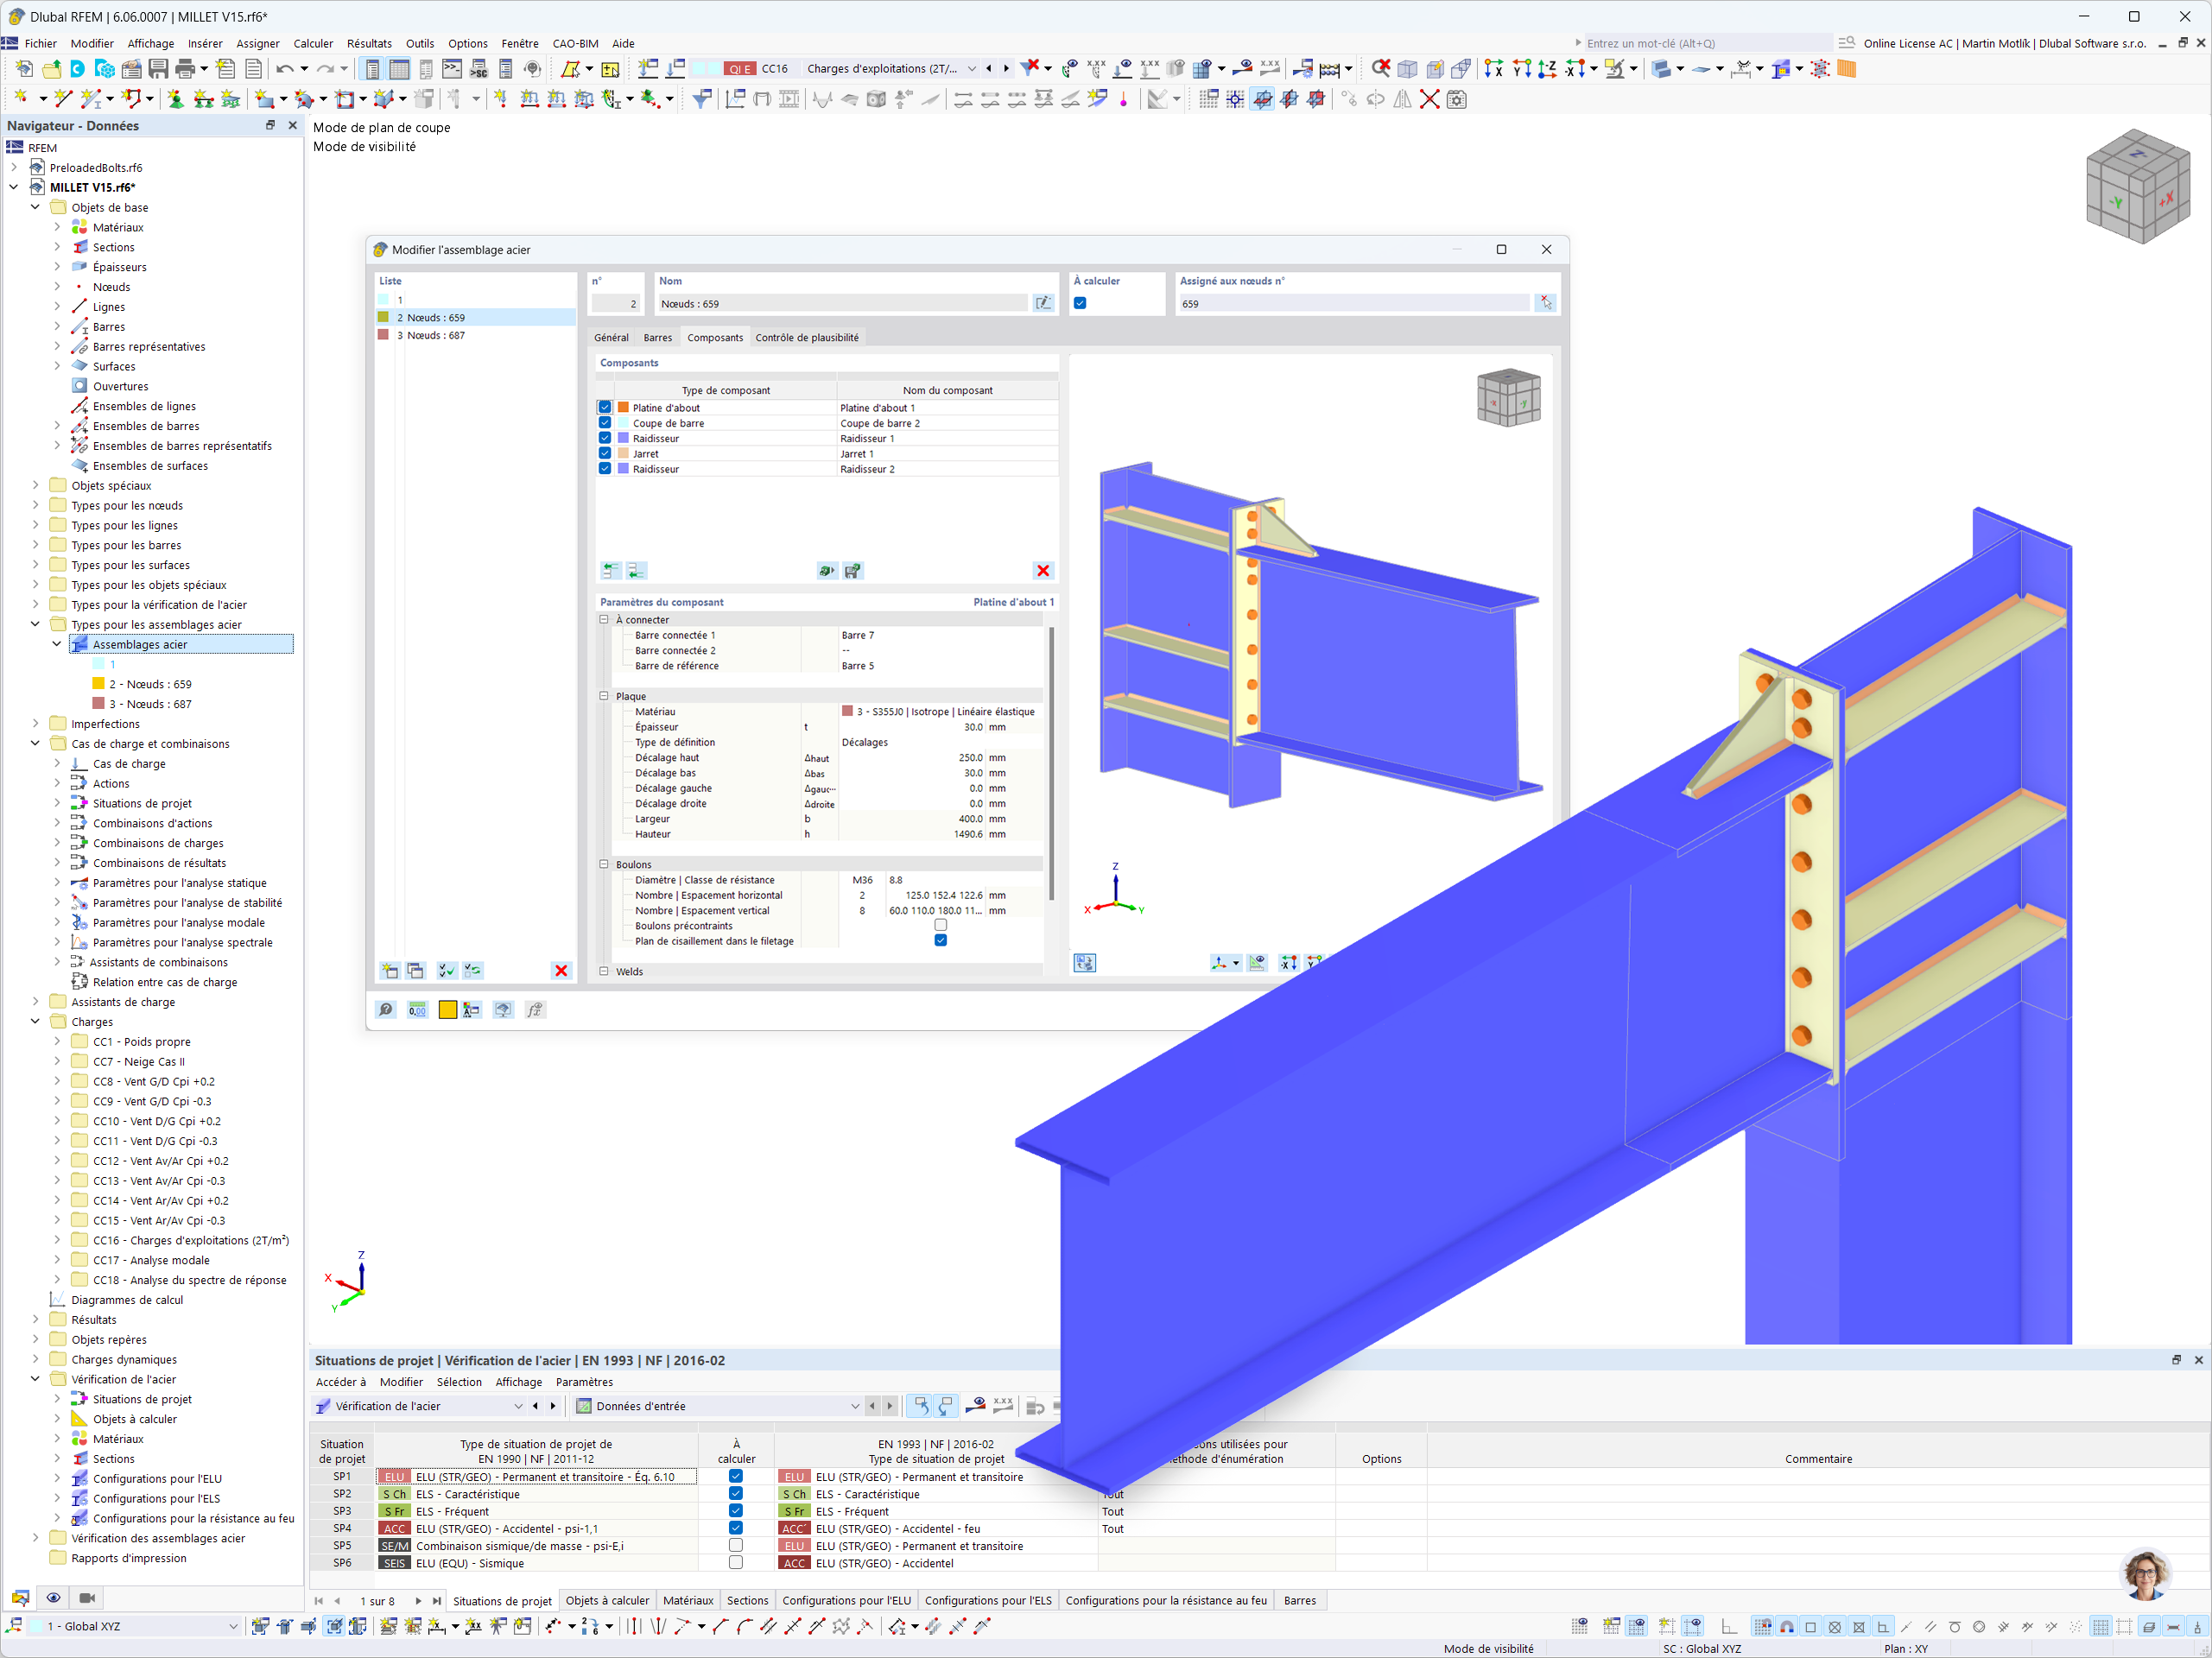
Task: Open Configurations pour l'ELU bottom tab
Action: [846, 1601]
